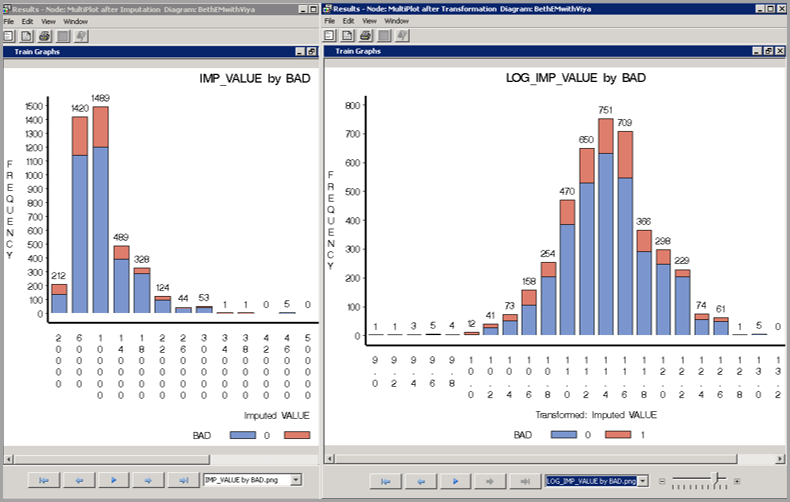Image resolution: width=790 pixels, height=502 pixels.
Task: Click the blue BAD 0 legend swatch, left chart
Action: pyautogui.click(x=243, y=435)
